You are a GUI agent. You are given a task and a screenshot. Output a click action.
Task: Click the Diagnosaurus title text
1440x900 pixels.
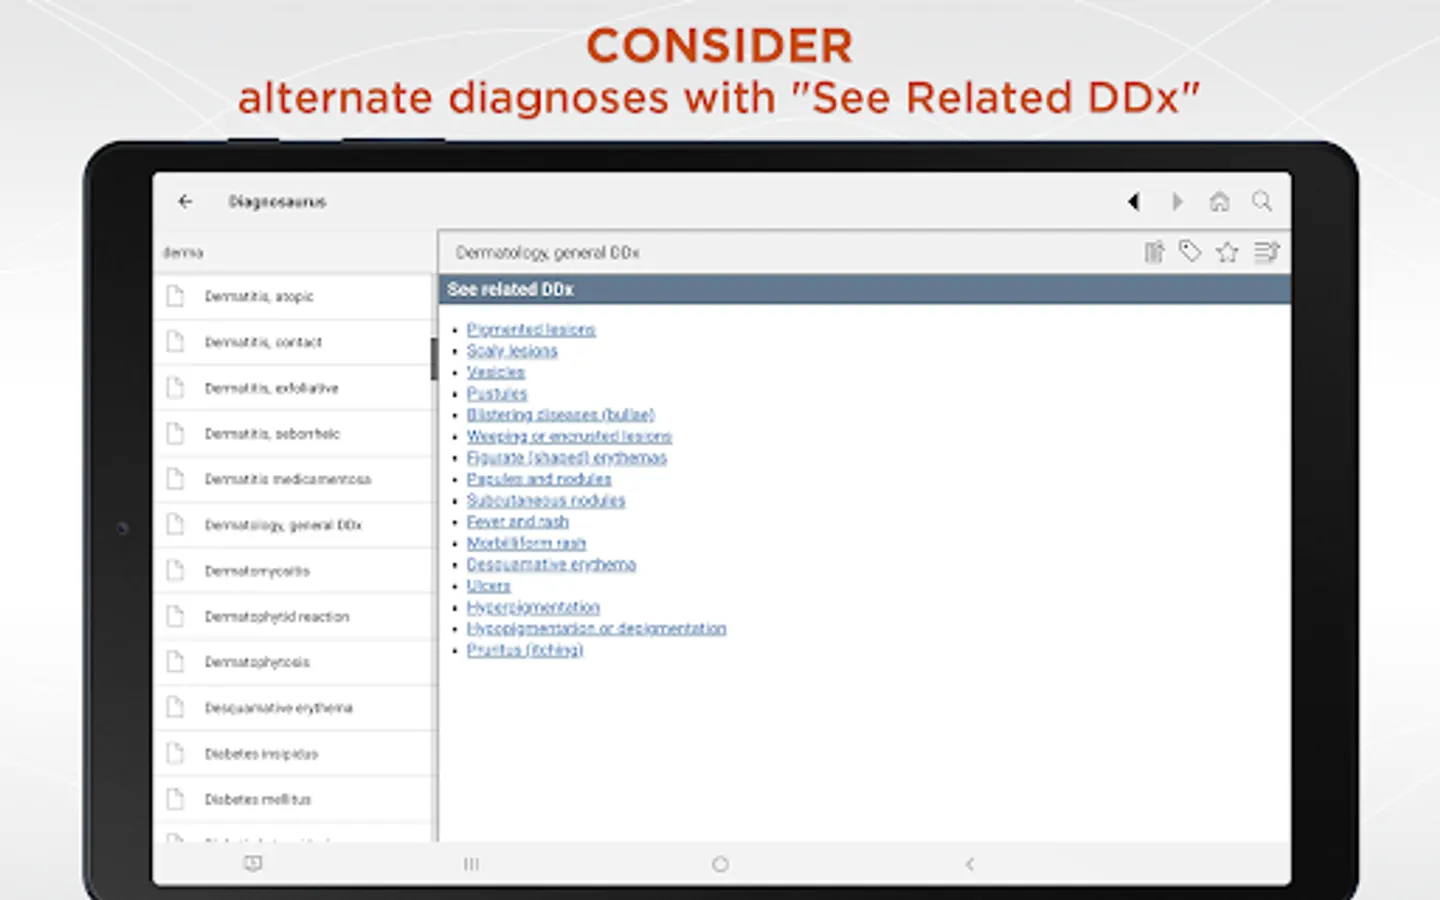coord(277,202)
